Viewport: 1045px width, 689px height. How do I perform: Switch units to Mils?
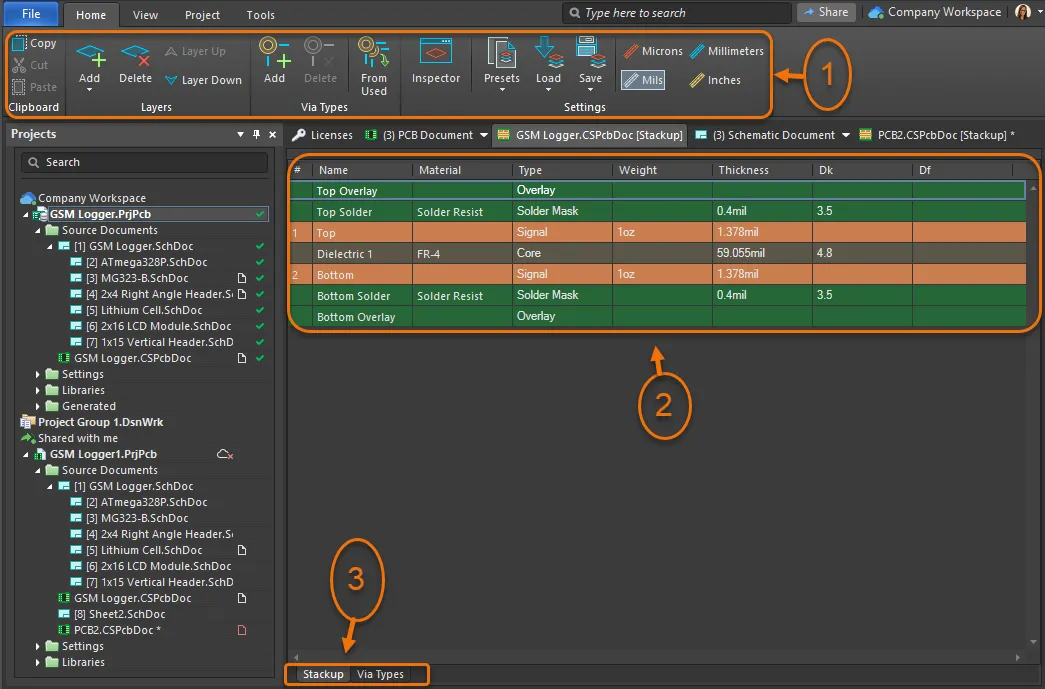[x=642, y=80]
